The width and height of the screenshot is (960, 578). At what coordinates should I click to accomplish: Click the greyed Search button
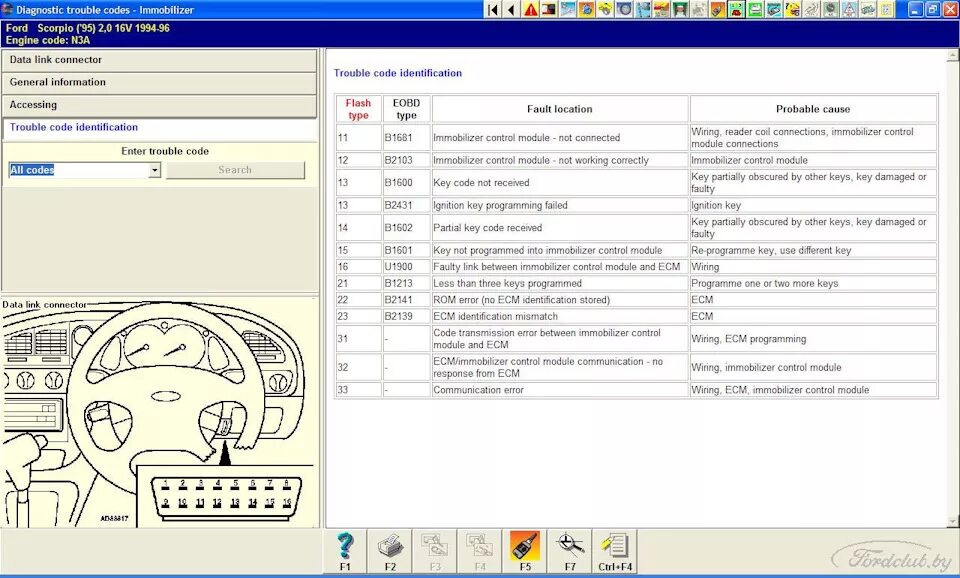pyautogui.click(x=235, y=170)
